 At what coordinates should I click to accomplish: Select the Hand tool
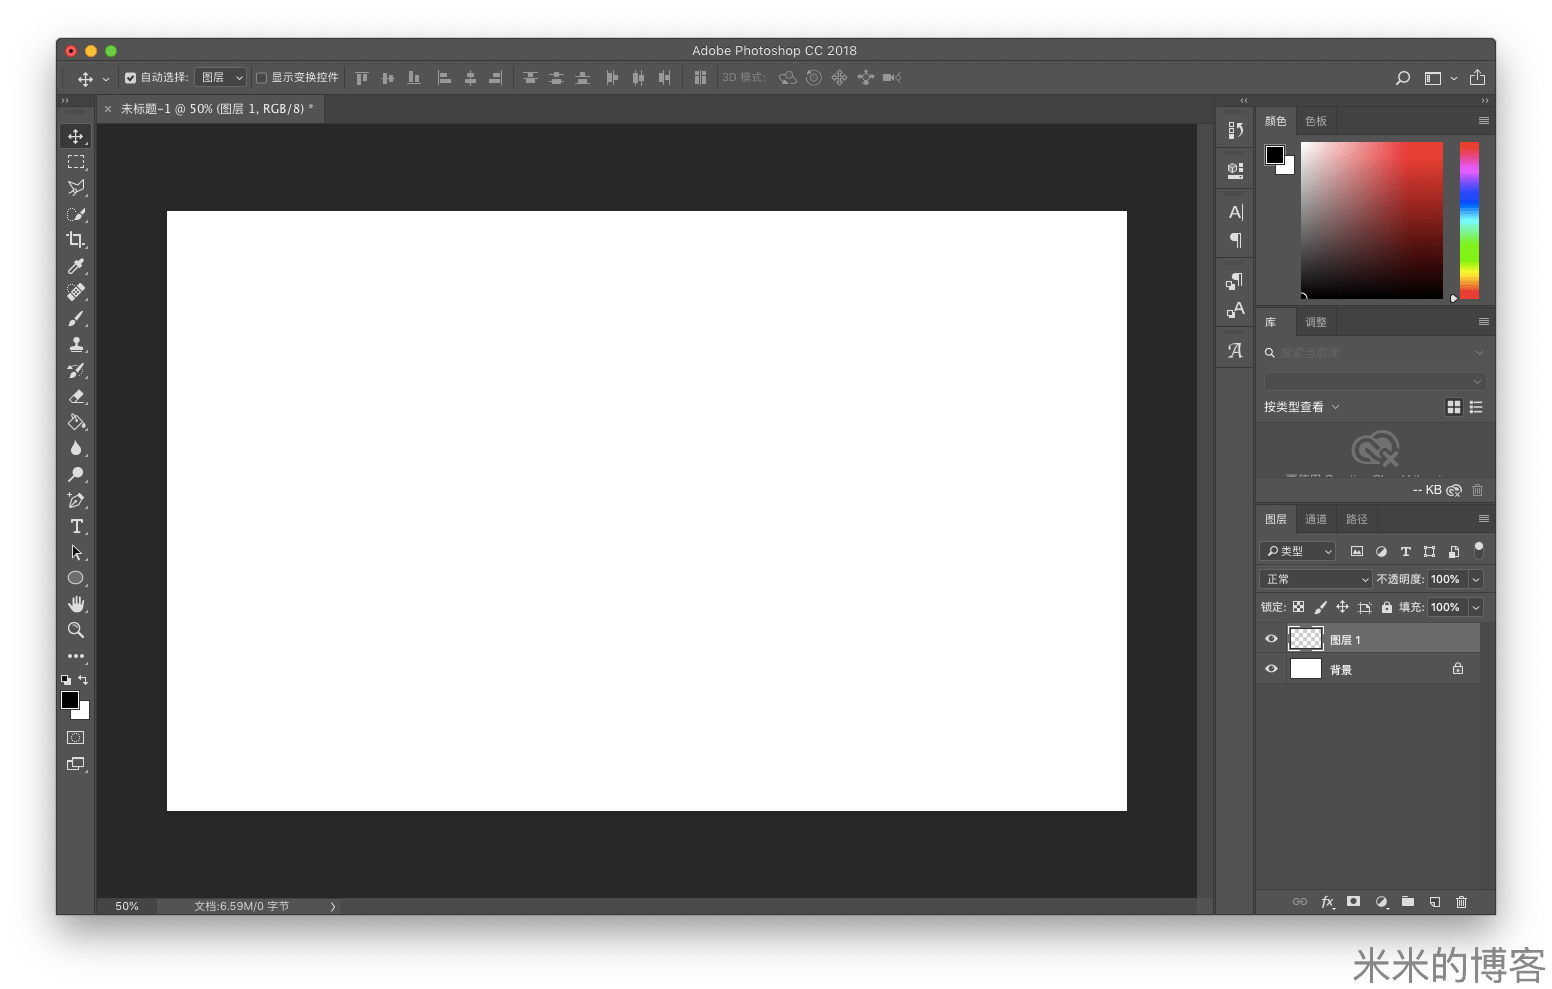click(x=76, y=604)
